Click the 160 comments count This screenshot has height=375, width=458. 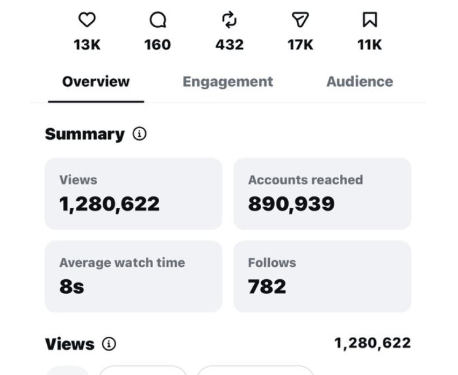pos(158,45)
